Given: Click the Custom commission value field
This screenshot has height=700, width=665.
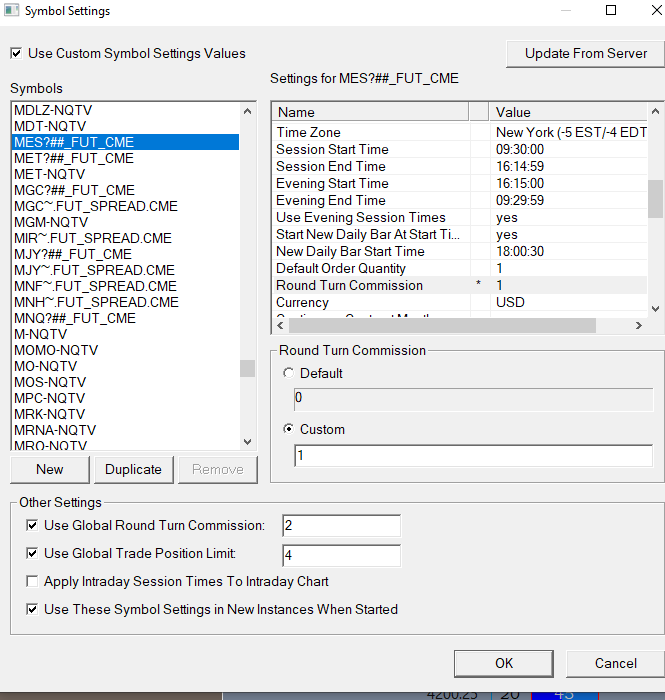Looking at the screenshot, I should [x=474, y=456].
